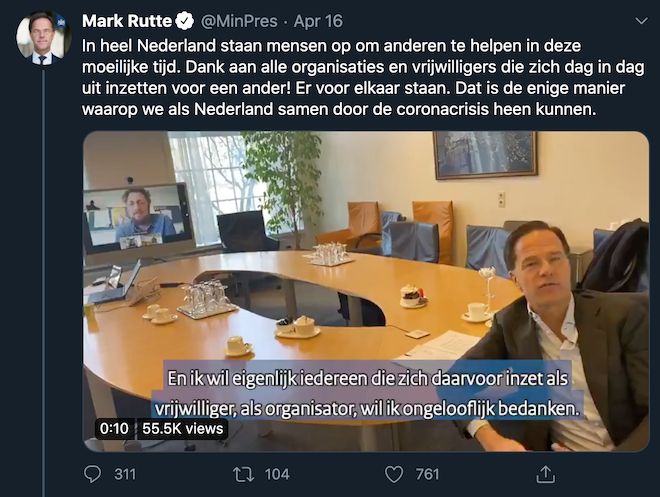The width and height of the screenshot is (660, 497).
Task: Click the thread connector line below avatar
Action: pyautogui.click(x=43, y=283)
